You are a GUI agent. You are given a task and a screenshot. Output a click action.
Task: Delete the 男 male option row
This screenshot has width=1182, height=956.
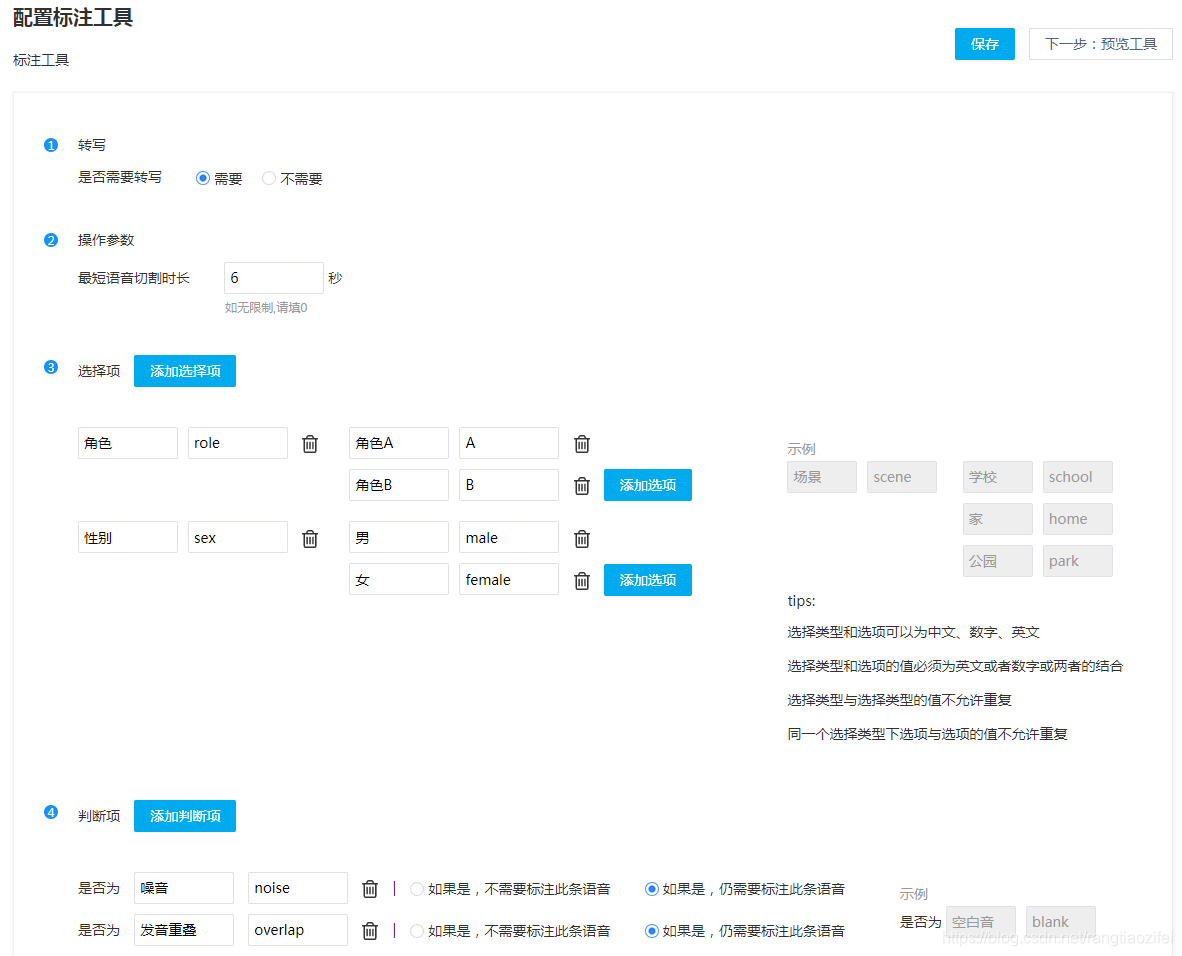581,538
